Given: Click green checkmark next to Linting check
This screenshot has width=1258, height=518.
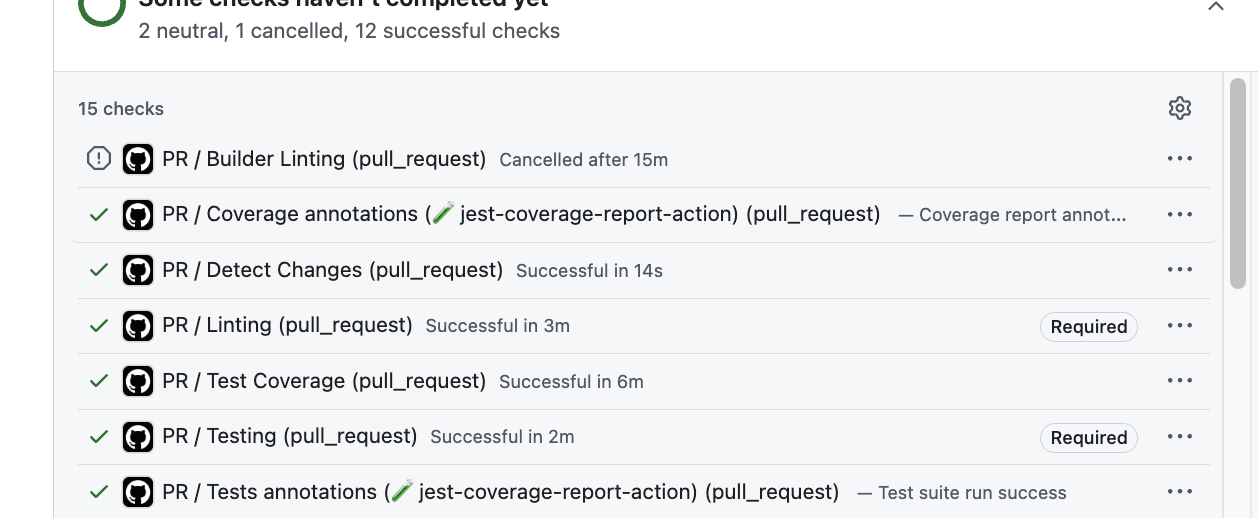Looking at the screenshot, I should pos(99,326).
